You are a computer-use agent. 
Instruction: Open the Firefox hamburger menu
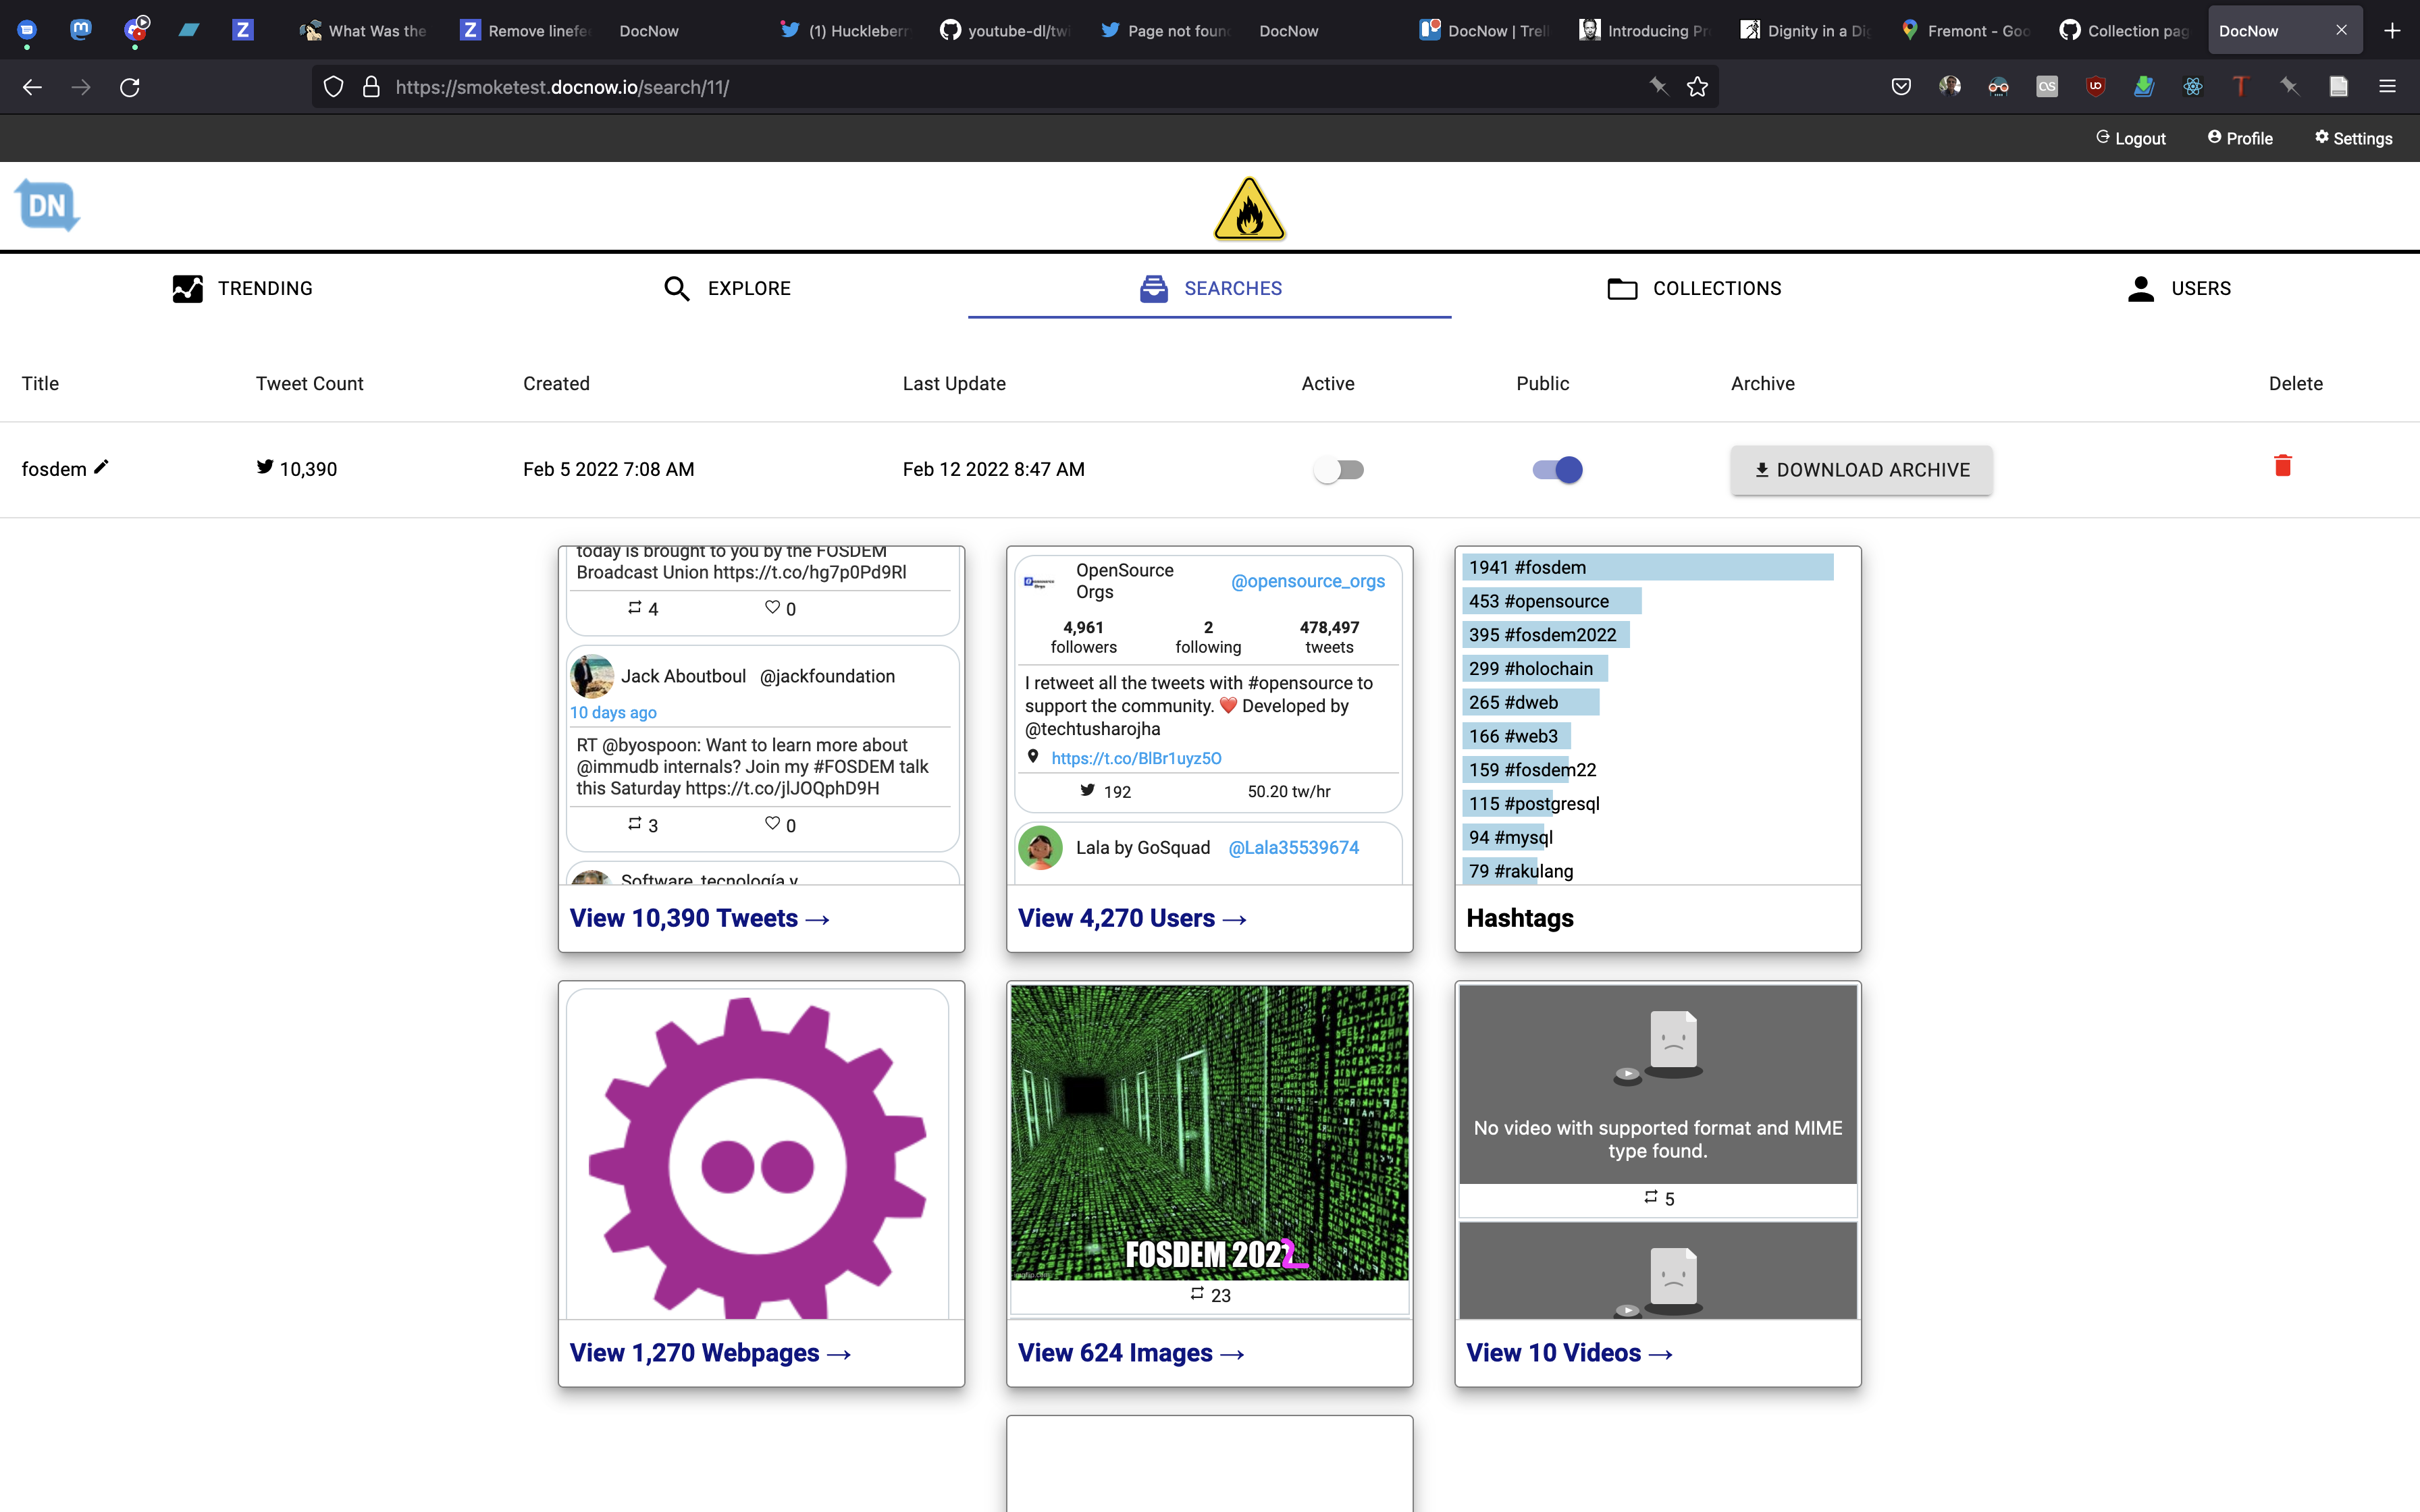[2389, 87]
